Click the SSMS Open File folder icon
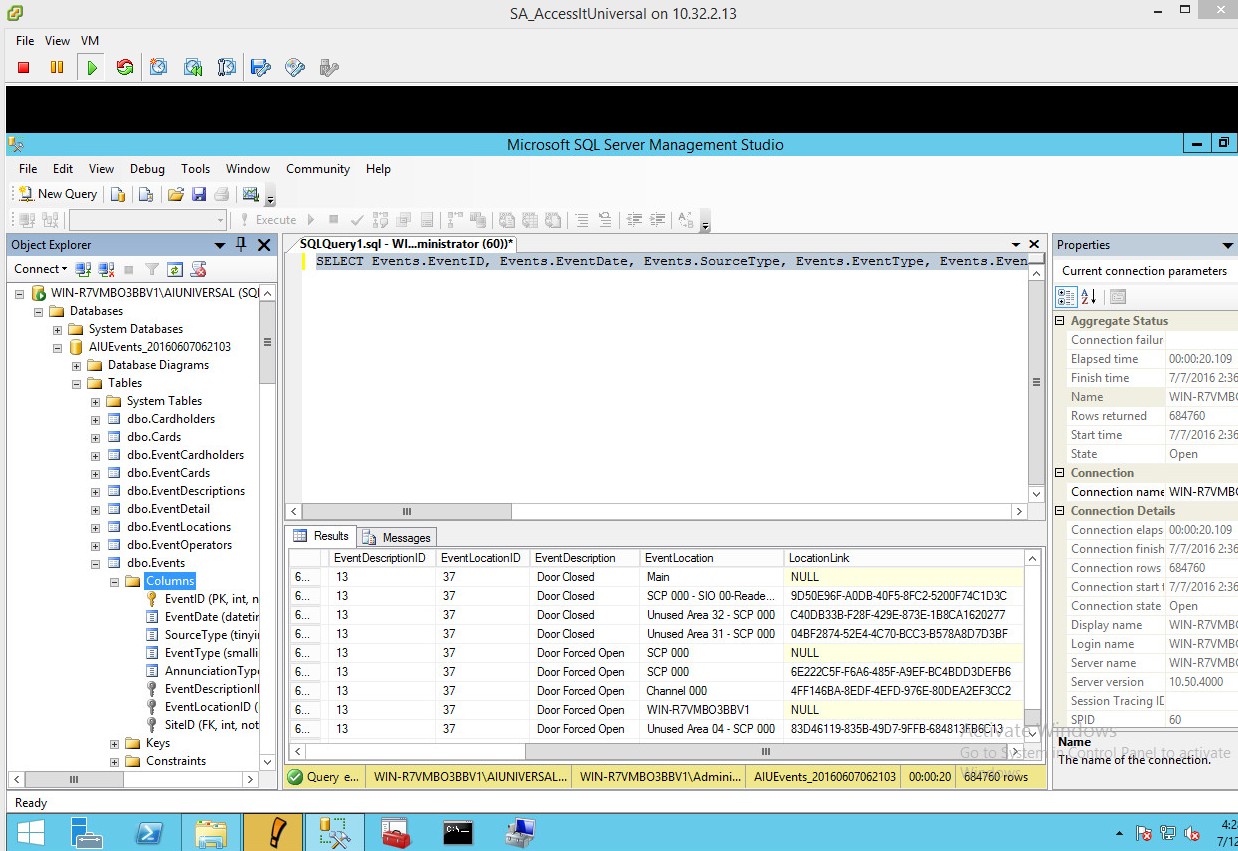This screenshot has width=1238, height=851. [x=176, y=194]
